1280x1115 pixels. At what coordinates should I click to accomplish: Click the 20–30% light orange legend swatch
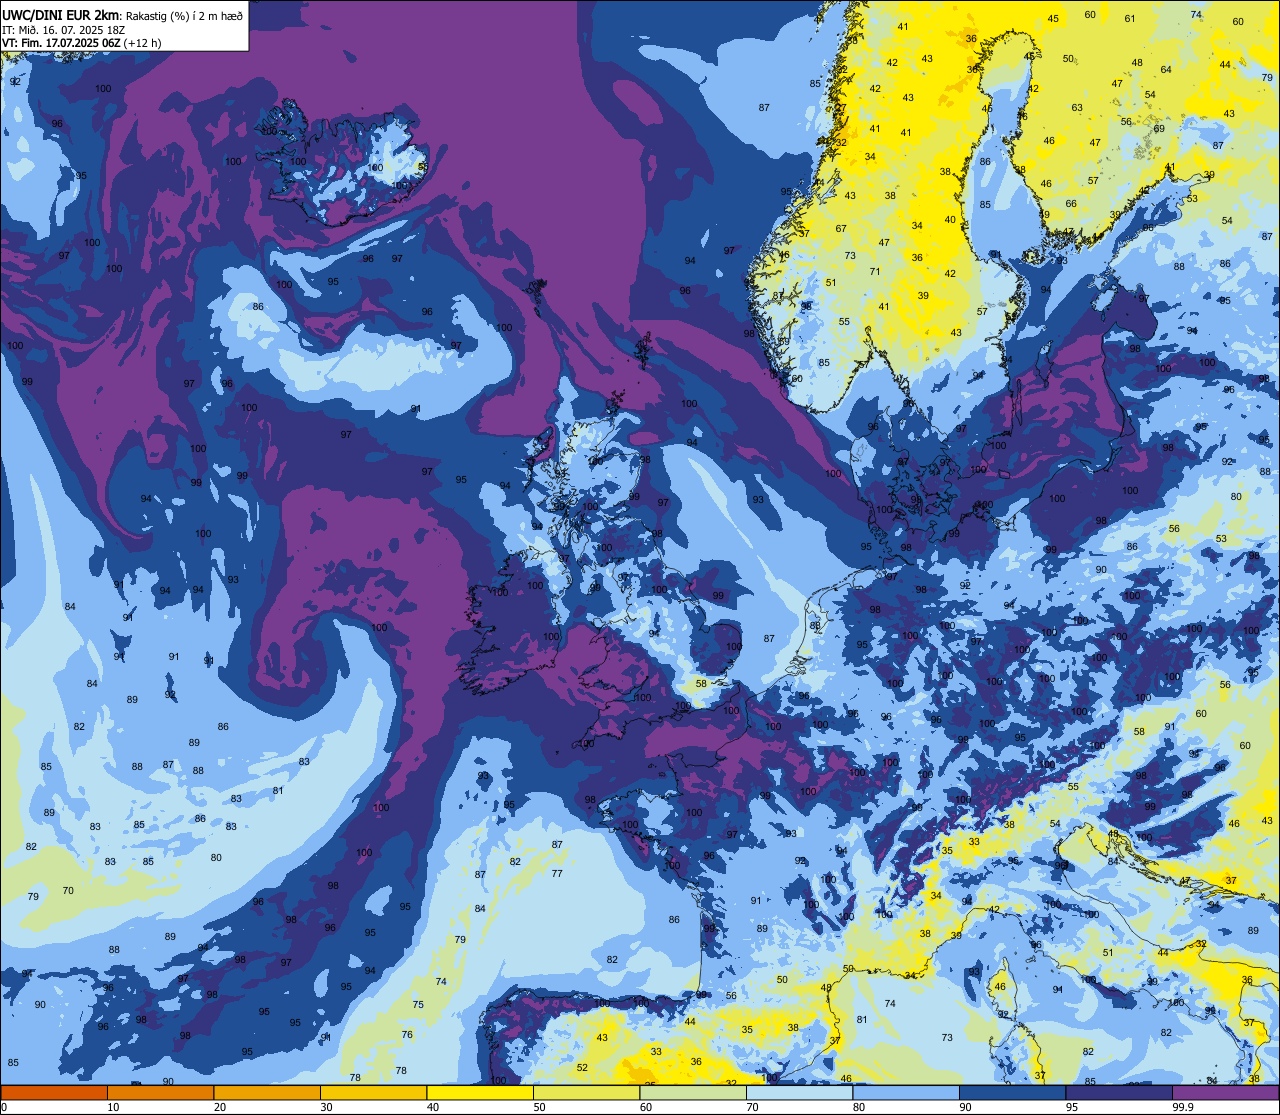pyautogui.click(x=267, y=1092)
